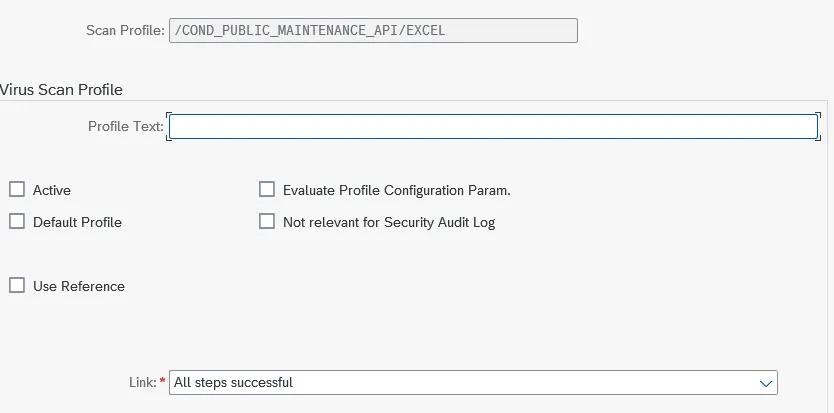
Task: Toggle the Use Reference checkbox
Action: (17, 286)
